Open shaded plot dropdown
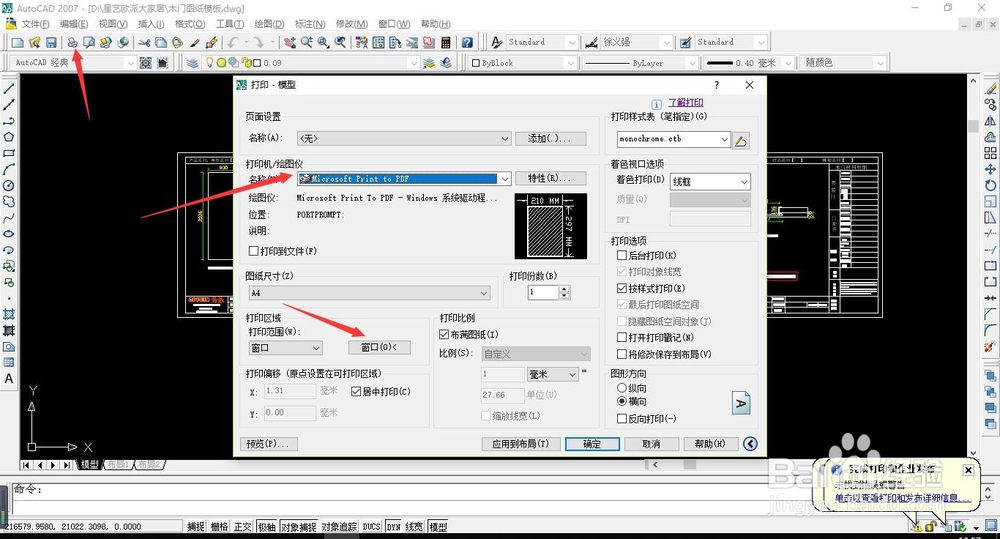This screenshot has height=539, width=1000. (710, 182)
